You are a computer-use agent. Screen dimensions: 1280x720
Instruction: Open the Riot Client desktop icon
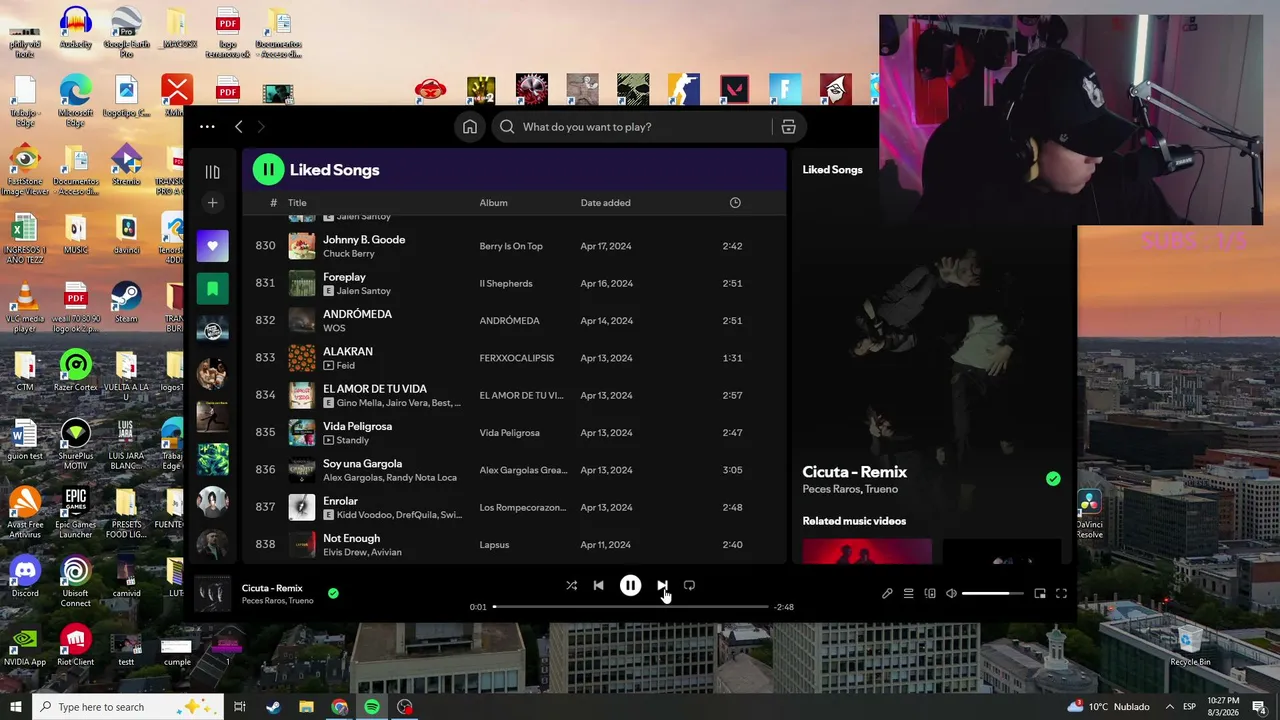click(x=75, y=645)
